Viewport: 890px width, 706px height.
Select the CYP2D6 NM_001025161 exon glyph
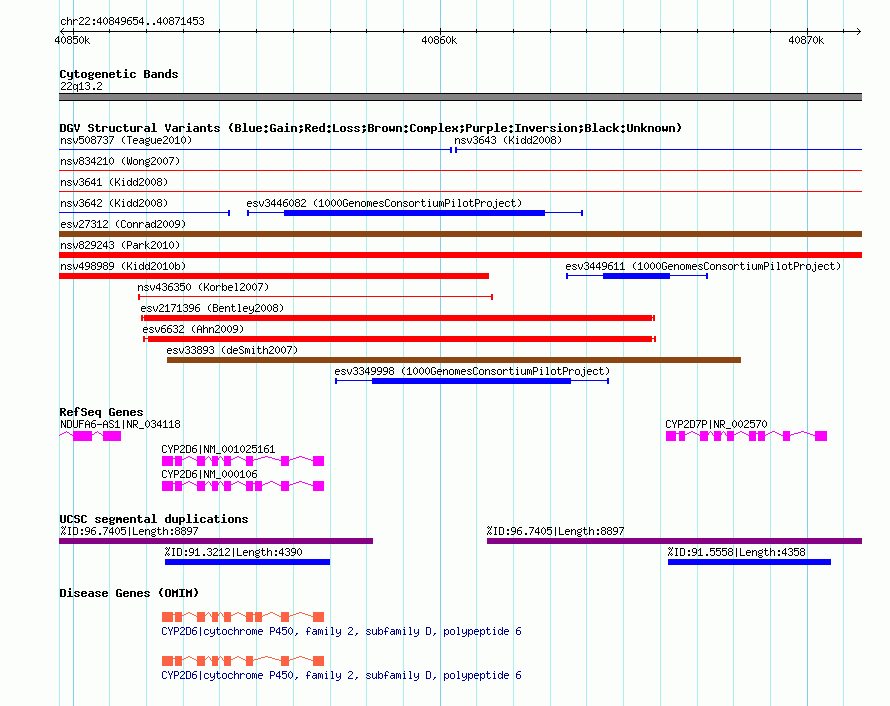point(243,461)
